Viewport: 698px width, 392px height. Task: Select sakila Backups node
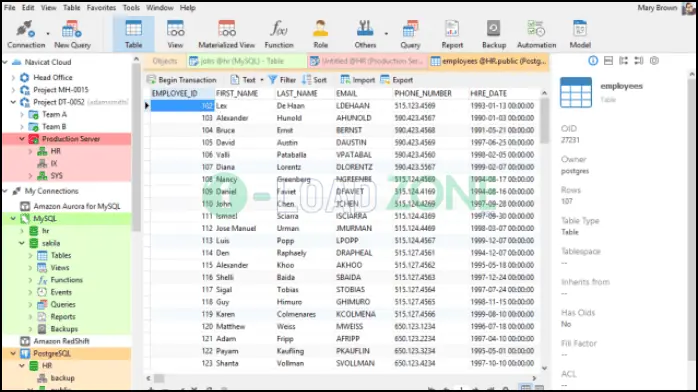tap(64, 329)
